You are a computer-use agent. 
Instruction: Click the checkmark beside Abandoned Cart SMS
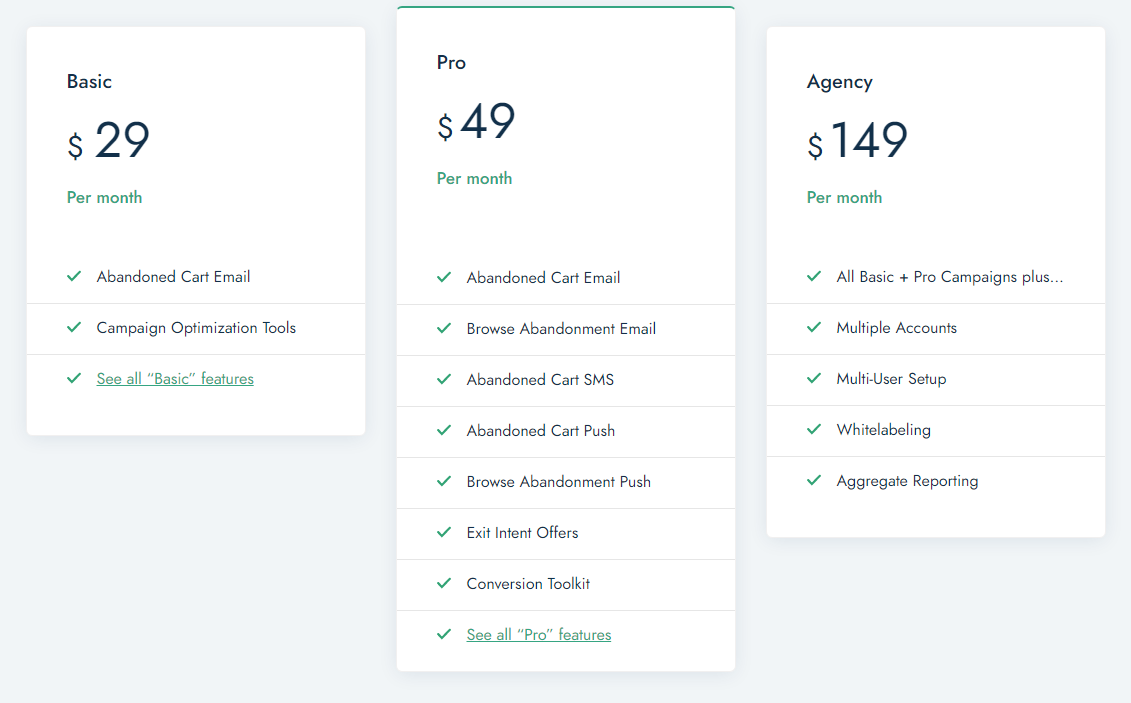(444, 379)
